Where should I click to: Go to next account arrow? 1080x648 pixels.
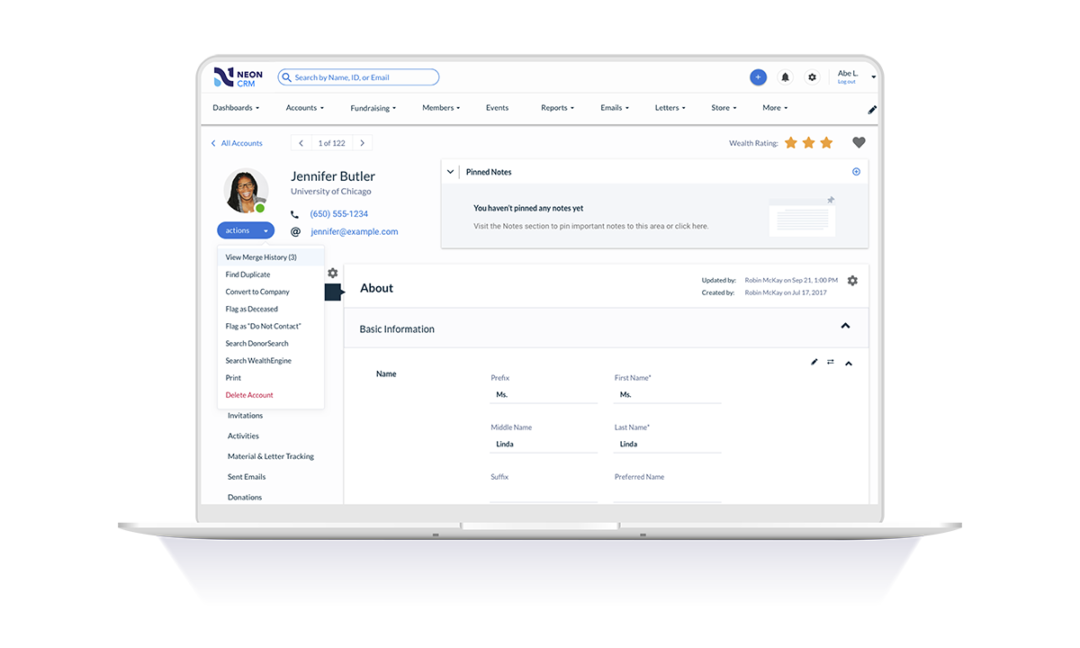tap(362, 143)
